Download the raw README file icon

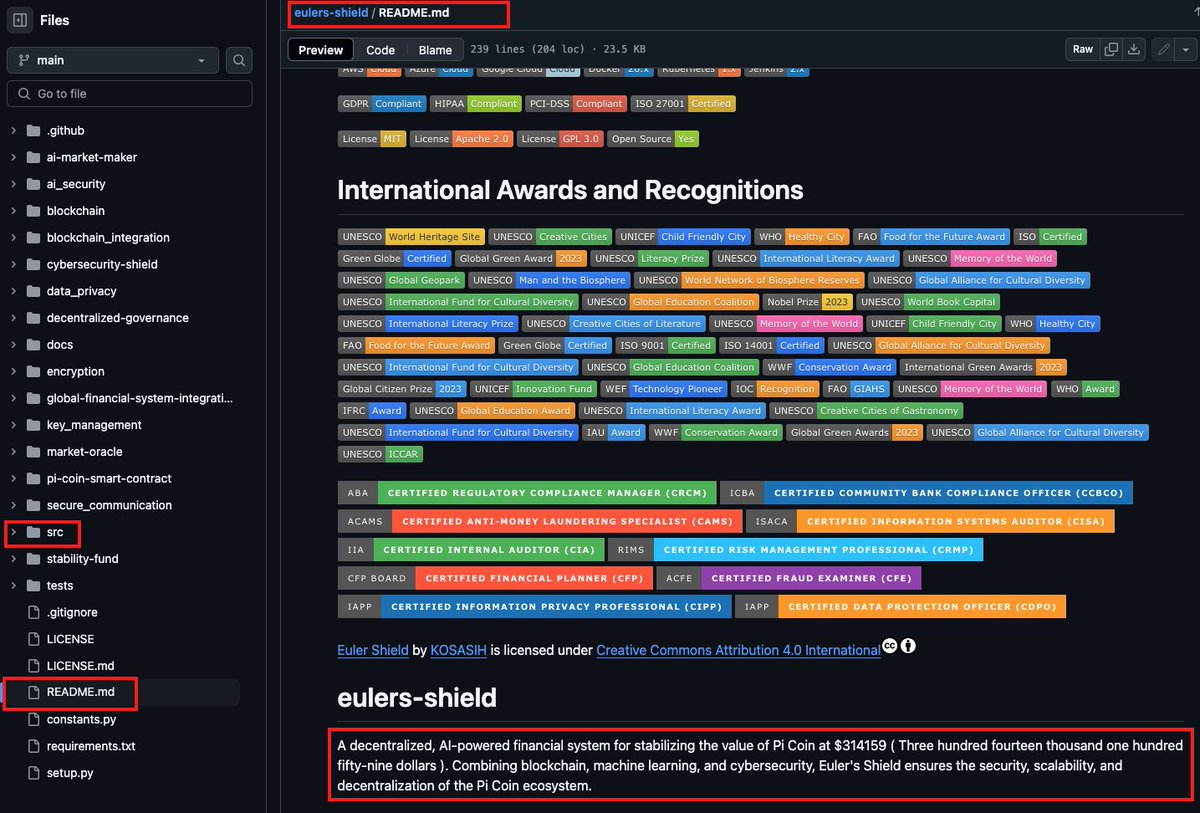(1134, 49)
